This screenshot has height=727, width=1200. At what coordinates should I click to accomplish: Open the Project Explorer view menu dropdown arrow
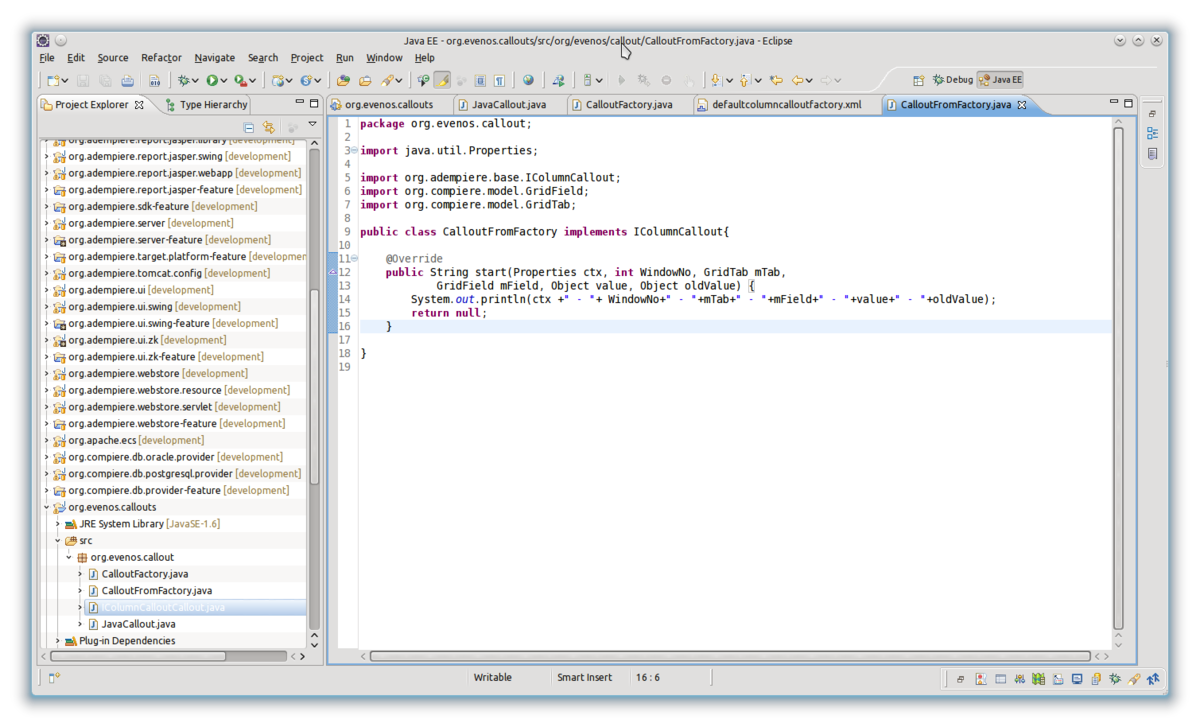[x=312, y=125]
